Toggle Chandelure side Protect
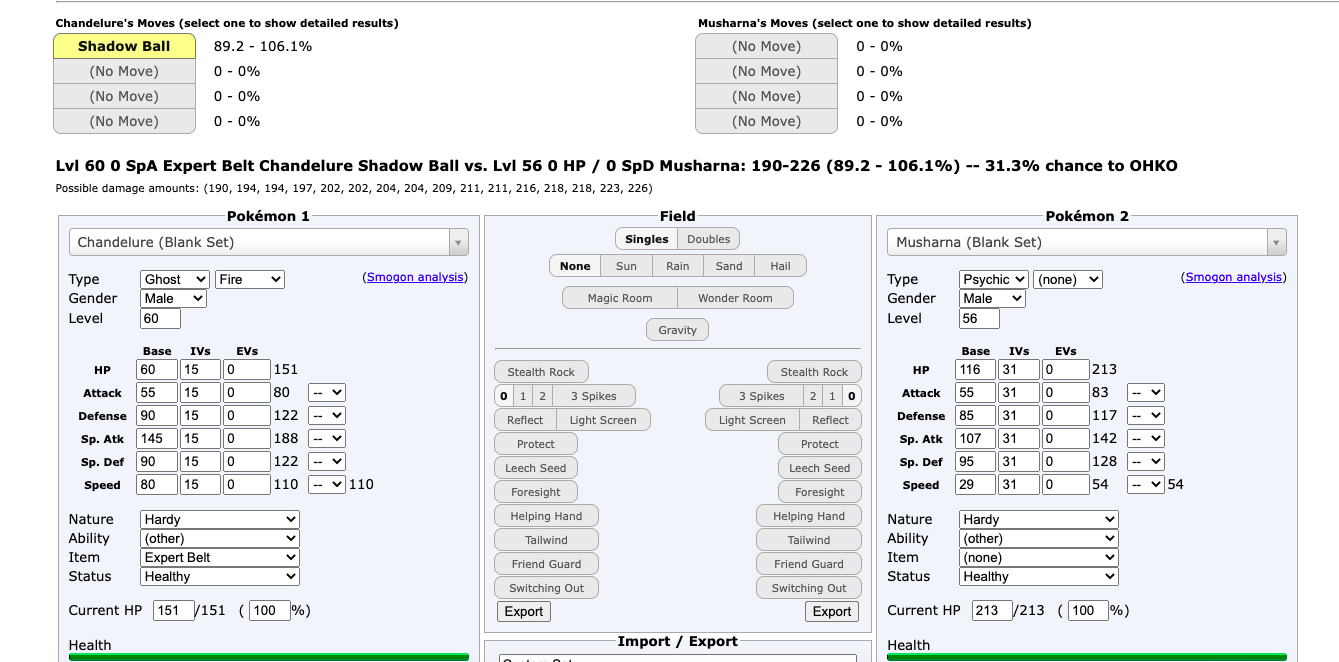This screenshot has width=1339, height=662. (536, 444)
